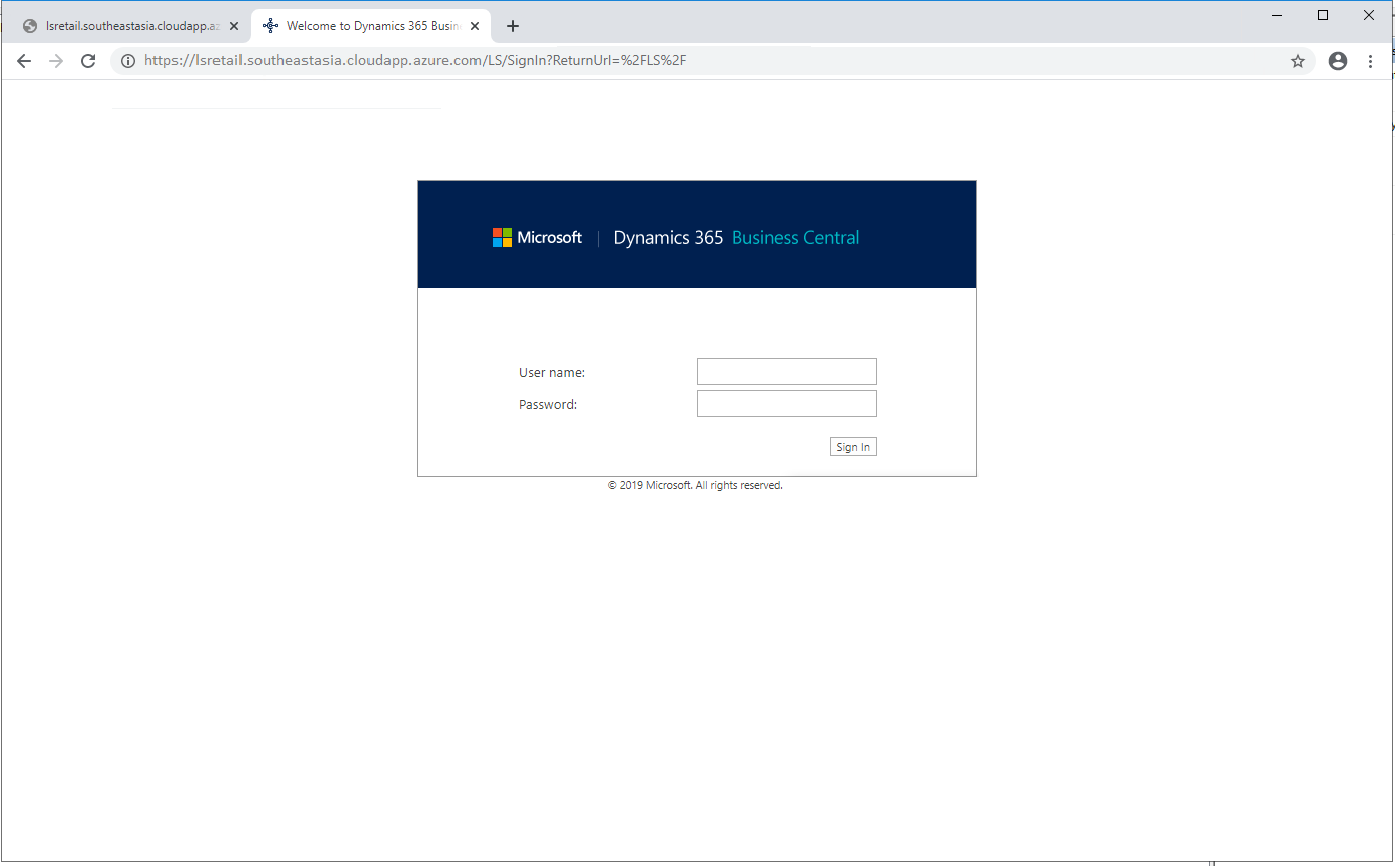Close the lsretail.southeastasia tab
The height and width of the screenshot is (866, 1395).
[234, 26]
